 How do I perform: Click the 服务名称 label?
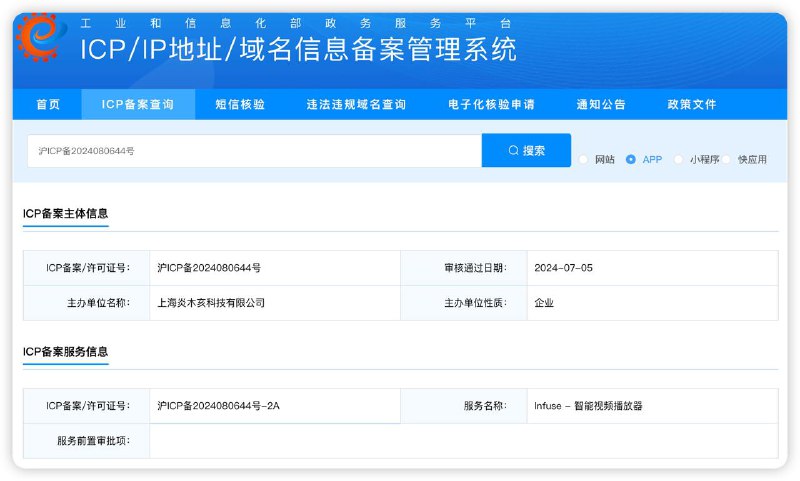point(485,406)
